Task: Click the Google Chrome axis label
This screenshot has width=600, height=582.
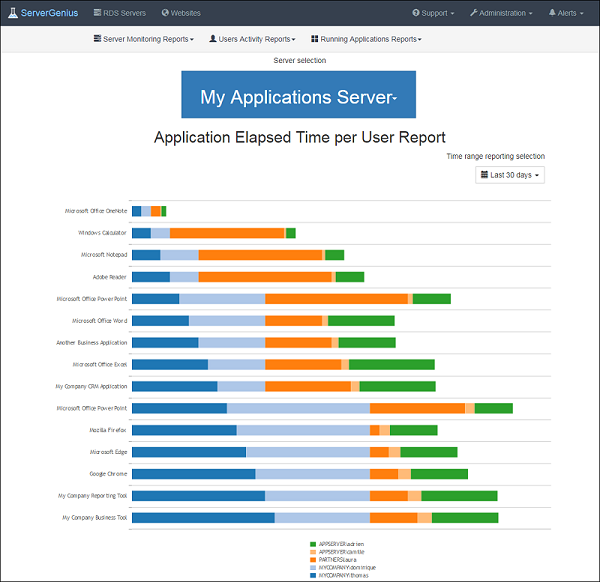Action: point(108,474)
